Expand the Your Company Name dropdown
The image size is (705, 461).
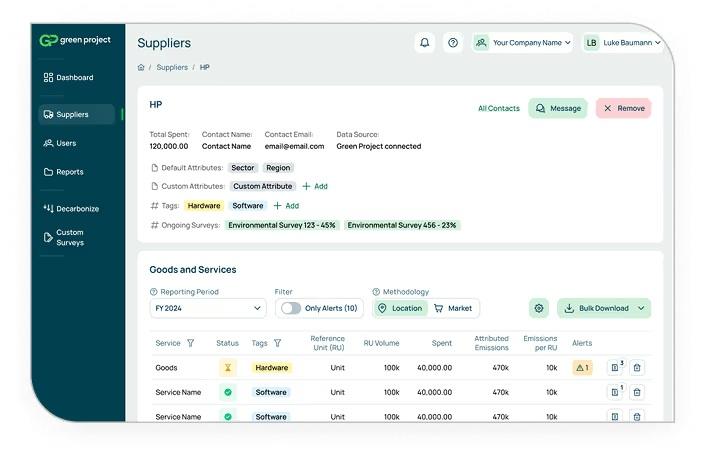523,43
